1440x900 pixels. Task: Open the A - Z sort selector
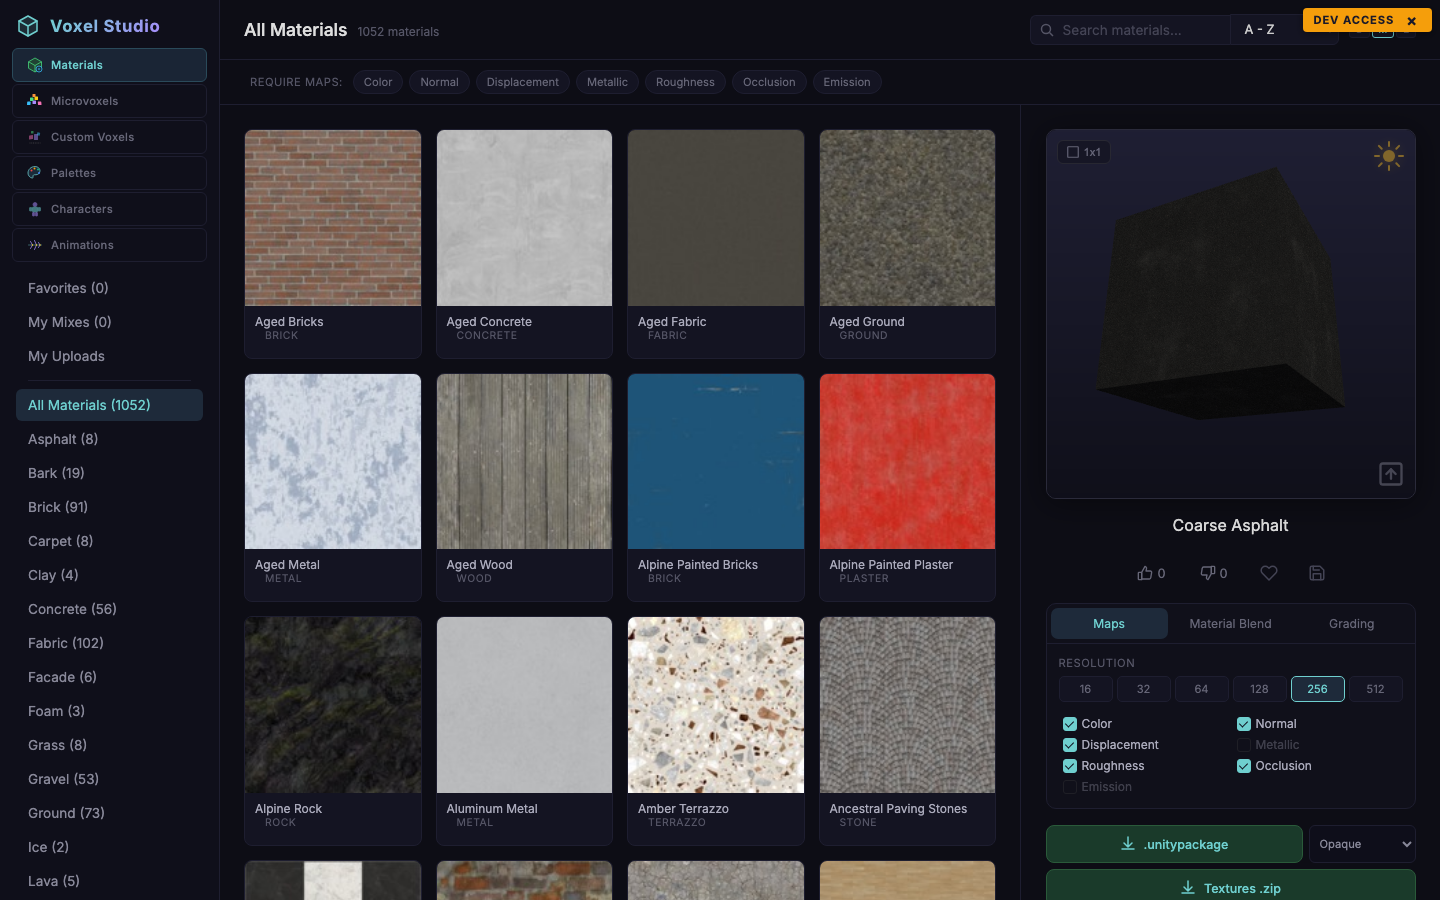pyautogui.click(x=1259, y=29)
